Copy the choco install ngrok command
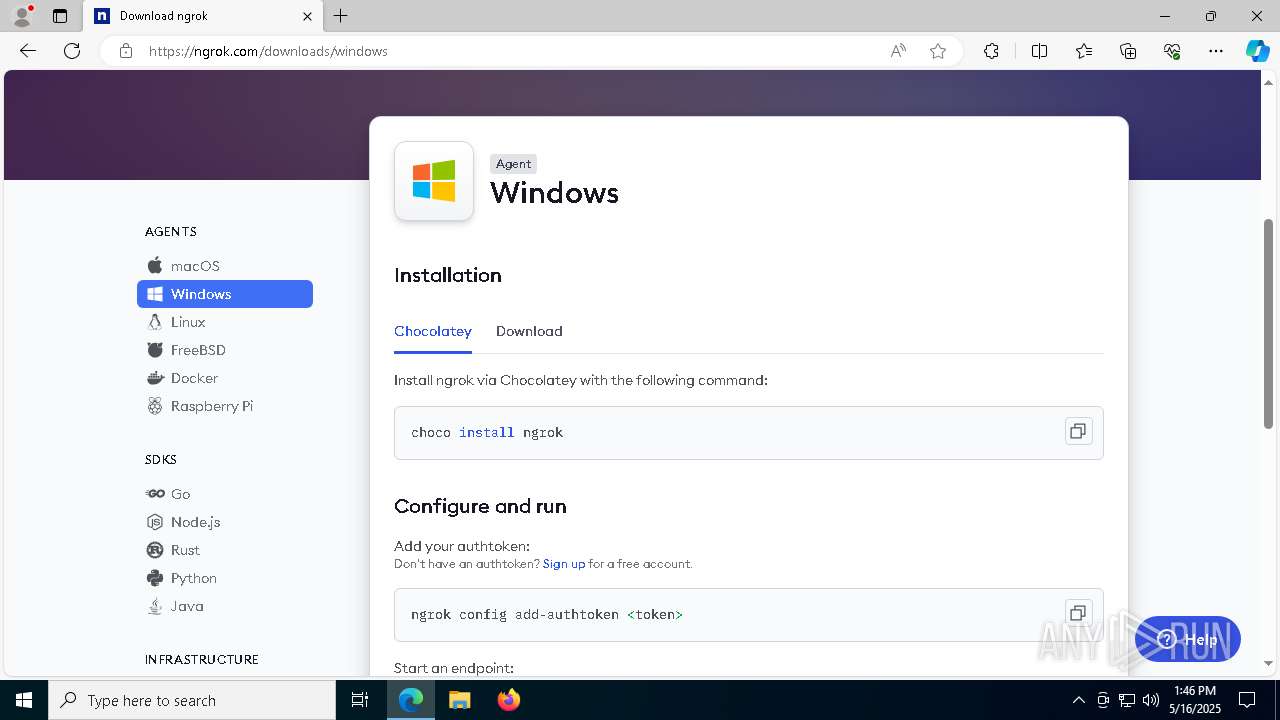 pos(1078,432)
